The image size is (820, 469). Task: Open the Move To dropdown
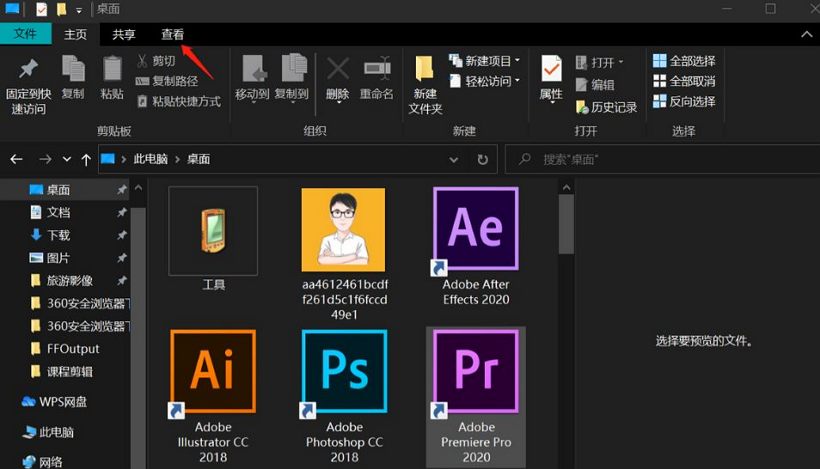(252, 94)
